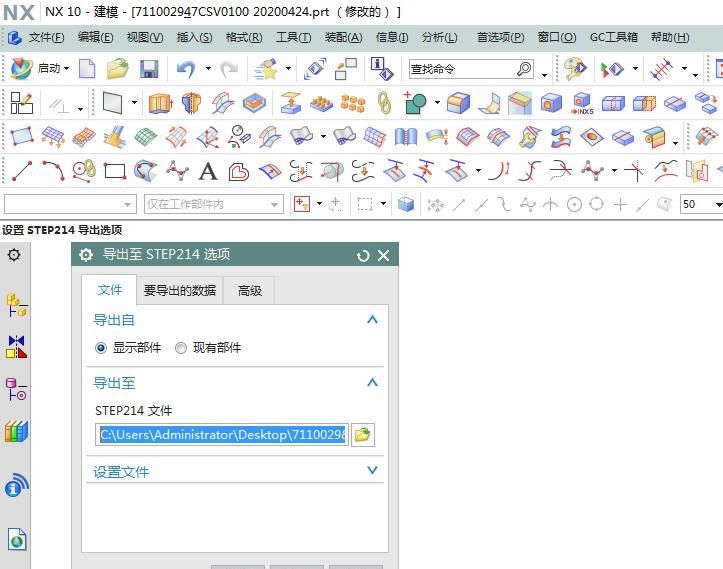723x569 pixels.
Task: Open the Edit menu
Action: click(95, 37)
